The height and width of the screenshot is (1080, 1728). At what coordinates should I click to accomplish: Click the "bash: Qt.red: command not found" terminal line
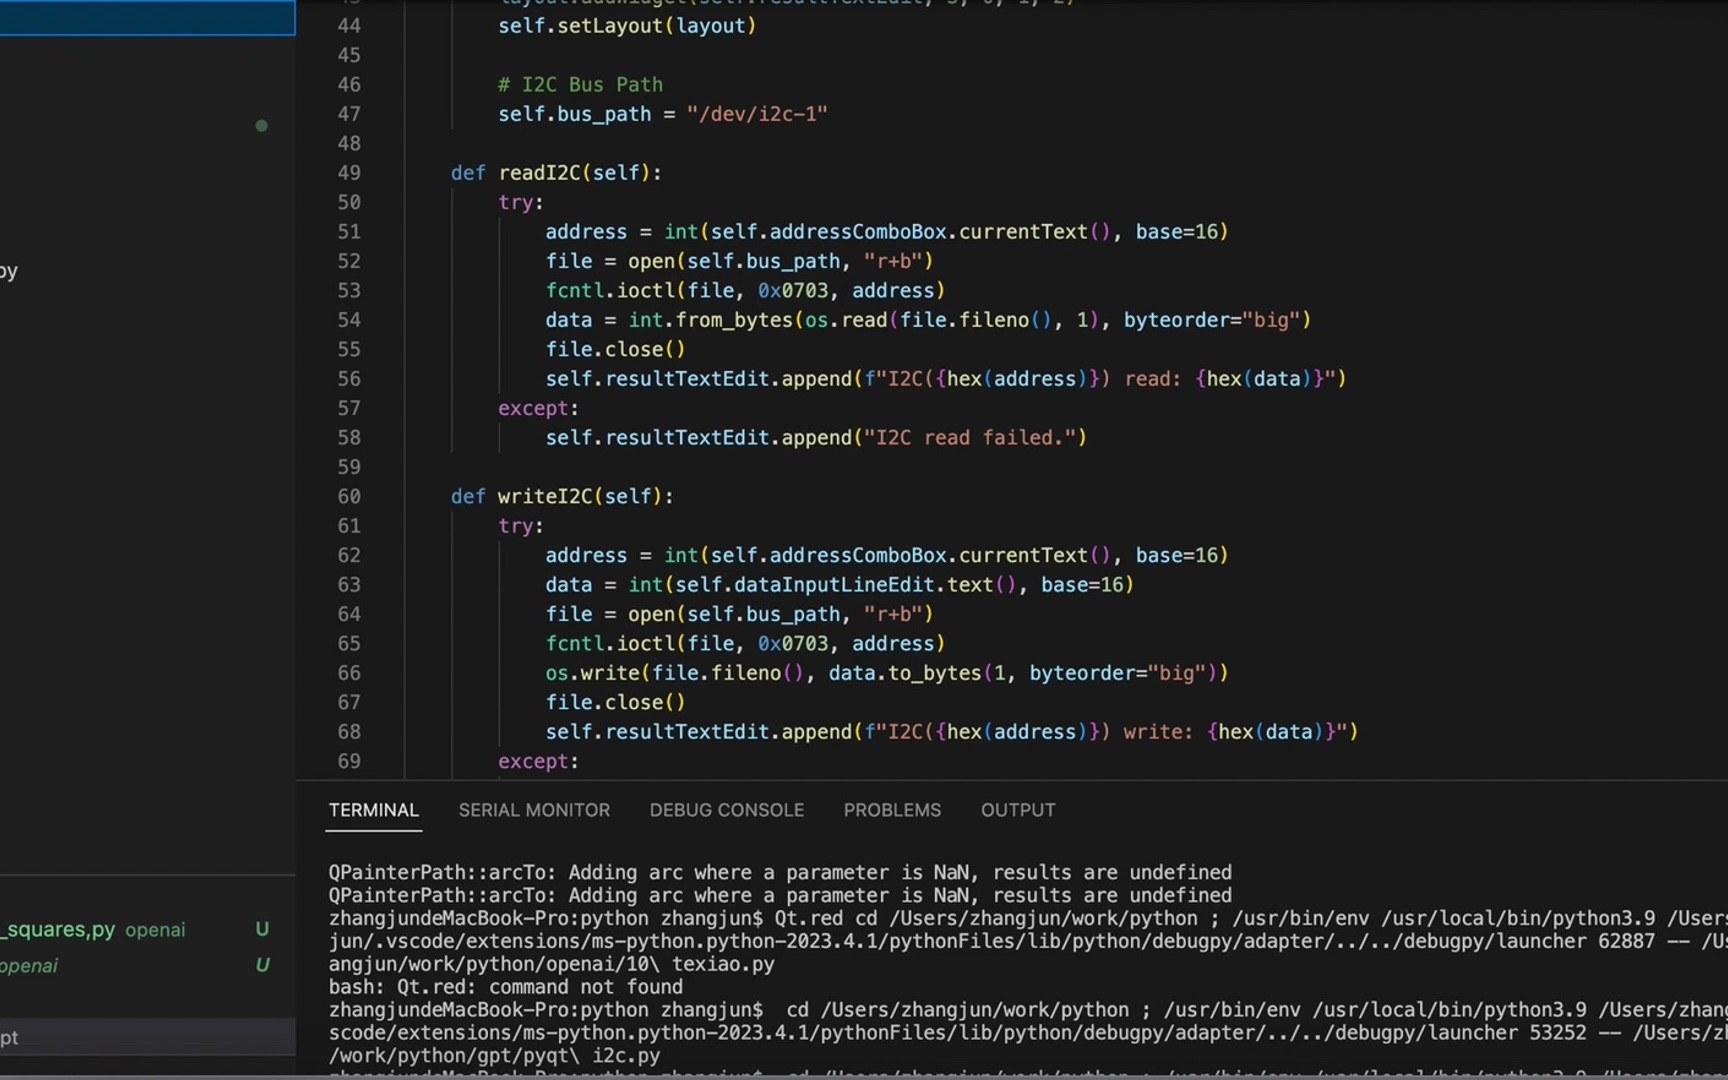[x=505, y=987]
